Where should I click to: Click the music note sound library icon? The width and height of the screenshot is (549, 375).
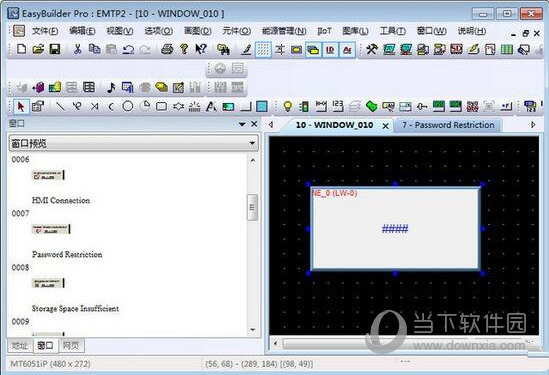(x=111, y=87)
